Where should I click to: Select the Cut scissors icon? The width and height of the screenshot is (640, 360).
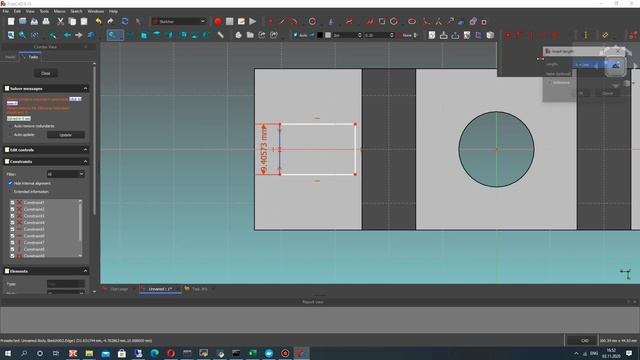pos(60,21)
